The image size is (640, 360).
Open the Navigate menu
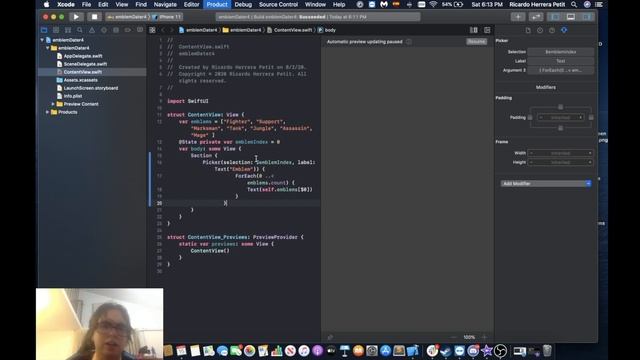tap(165, 4)
